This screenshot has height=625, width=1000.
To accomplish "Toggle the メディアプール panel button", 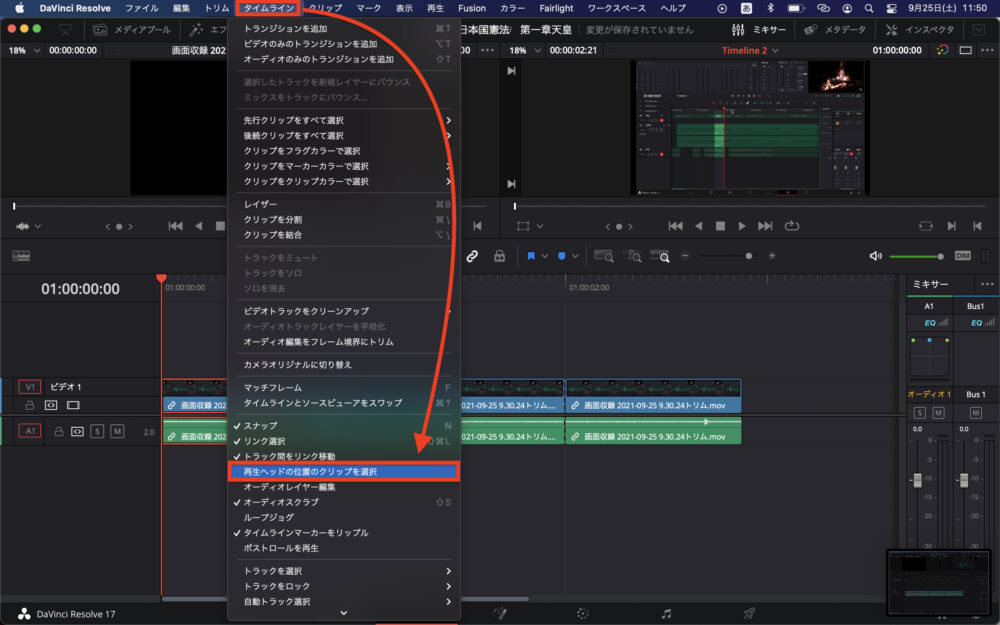I will pos(132,29).
